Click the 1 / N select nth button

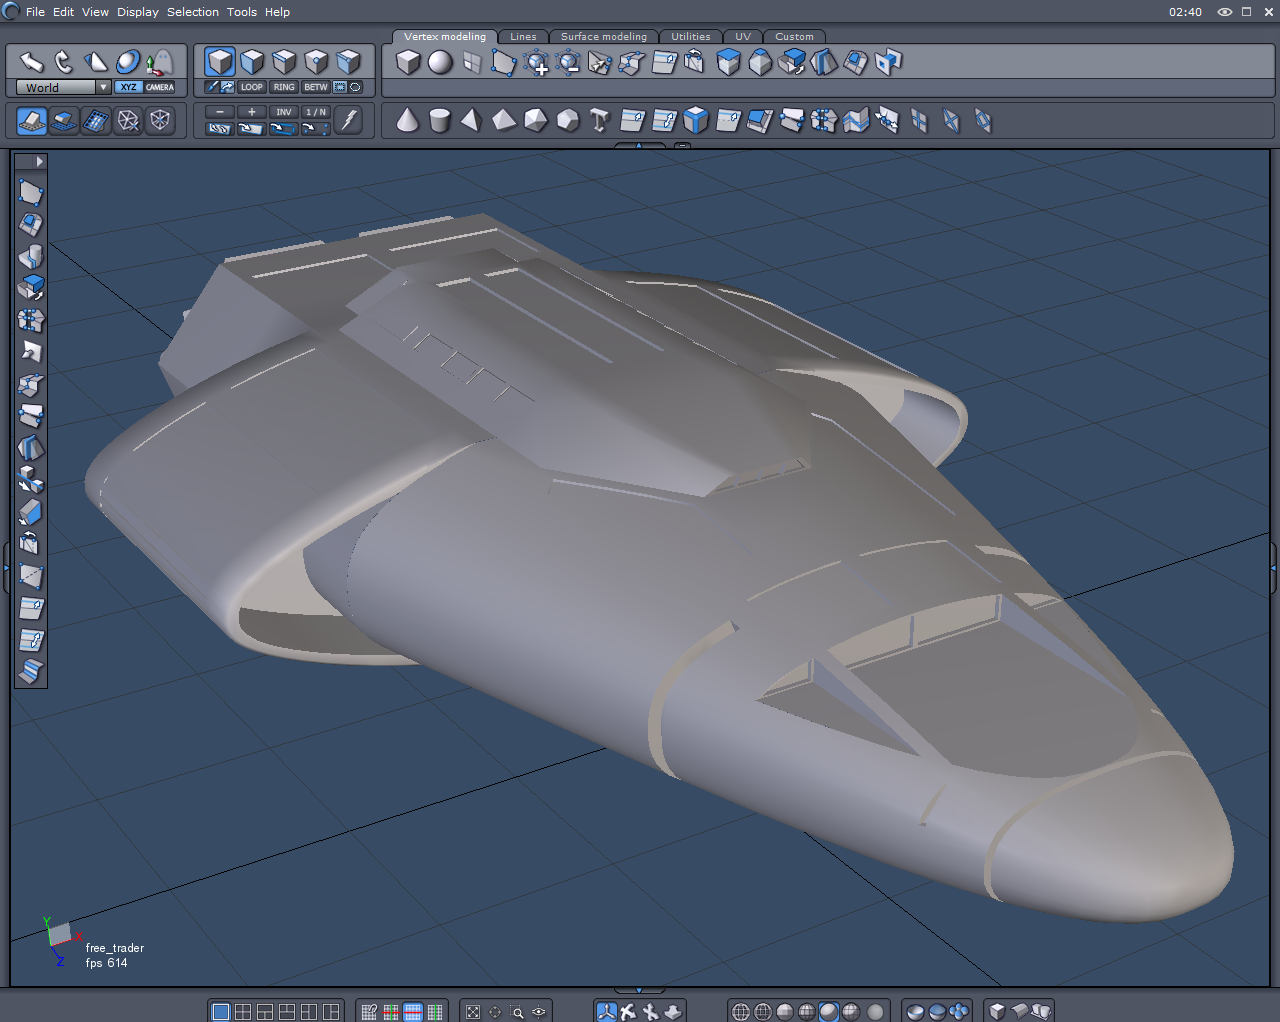click(x=316, y=112)
